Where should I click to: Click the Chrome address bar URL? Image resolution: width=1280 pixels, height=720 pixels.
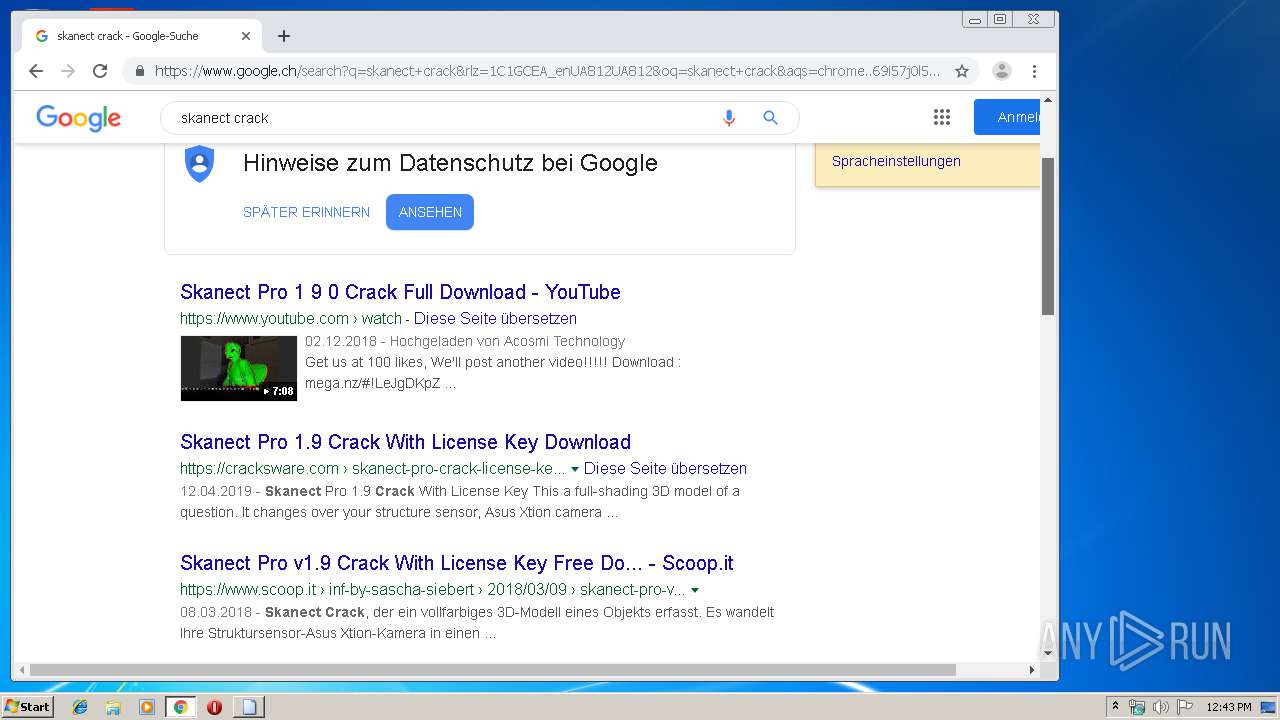coord(547,71)
